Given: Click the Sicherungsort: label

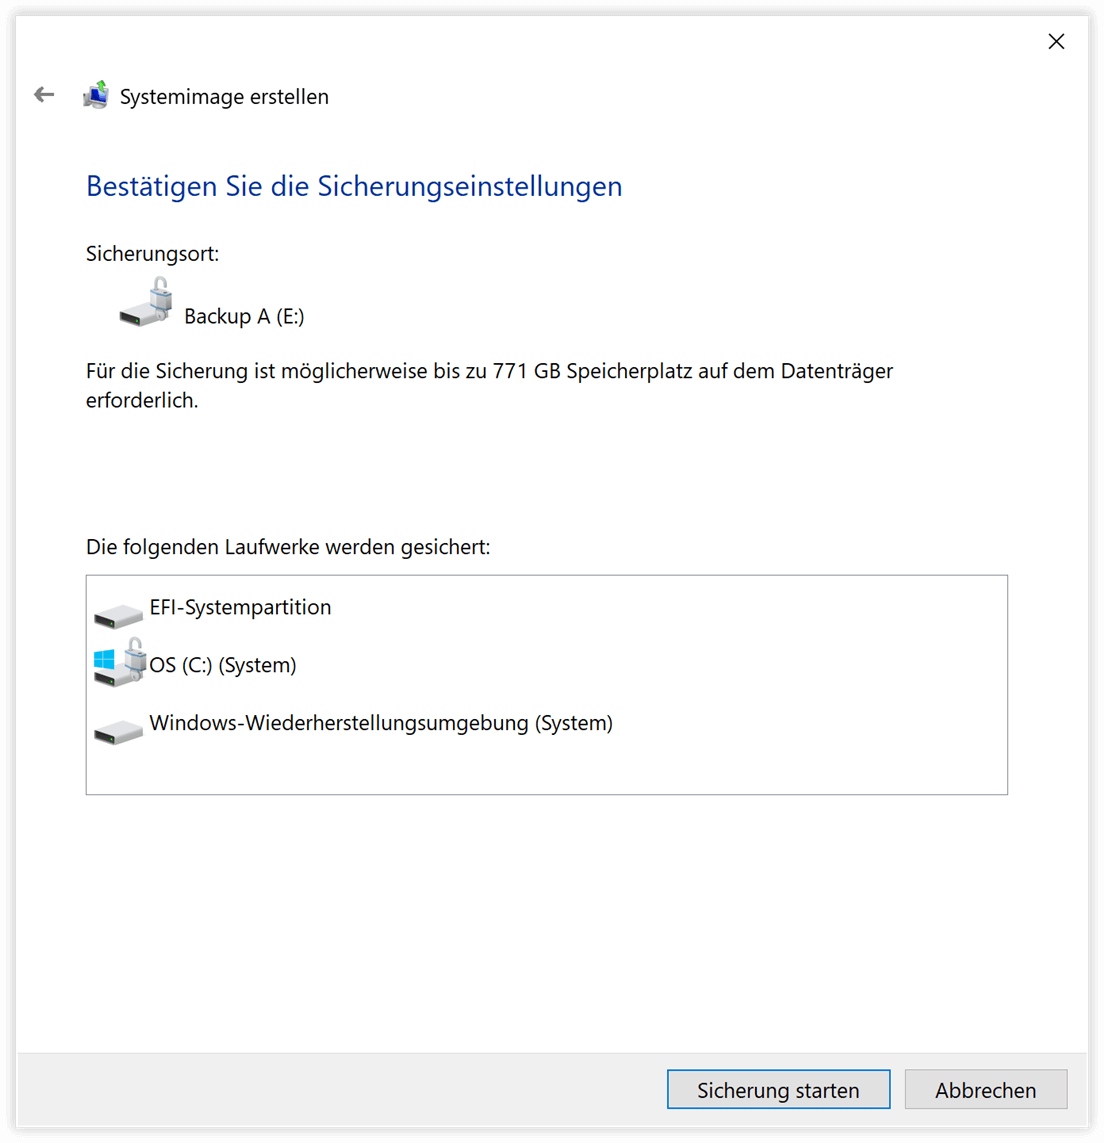Looking at the screenshot, I should tap(152, 254).
